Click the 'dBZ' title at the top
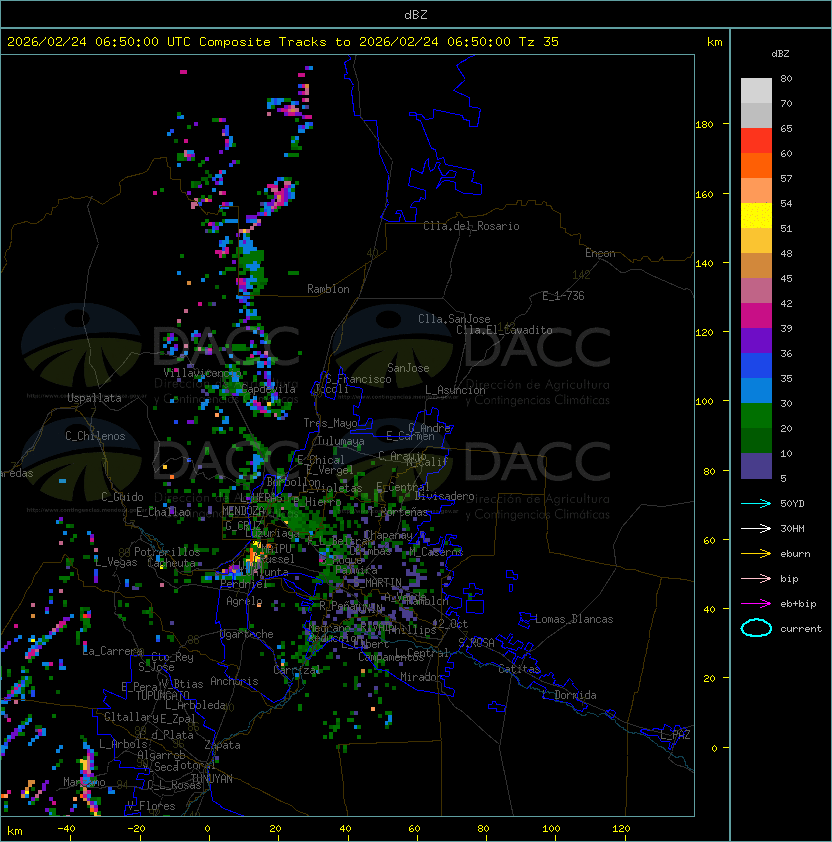Image resolution: width=832 pixels, height=842 pixels. pyautogui.click(x=416, y=15)
